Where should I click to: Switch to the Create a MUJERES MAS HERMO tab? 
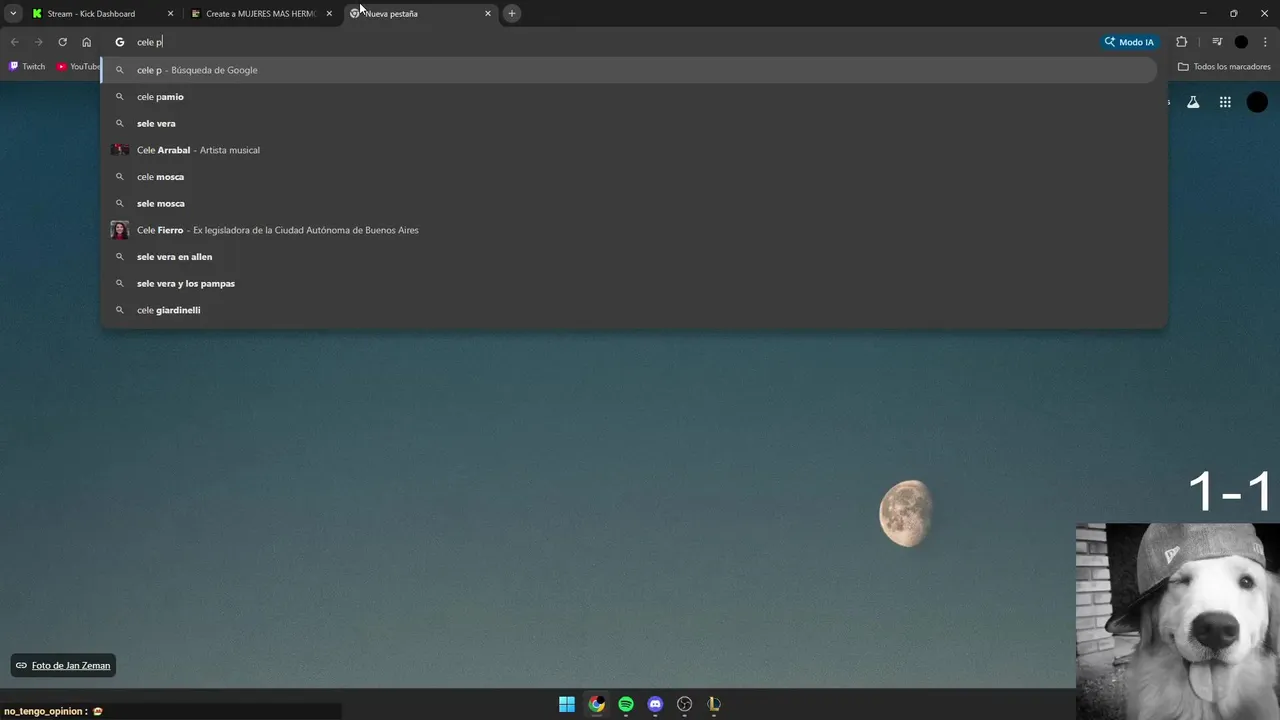(262, 13)
